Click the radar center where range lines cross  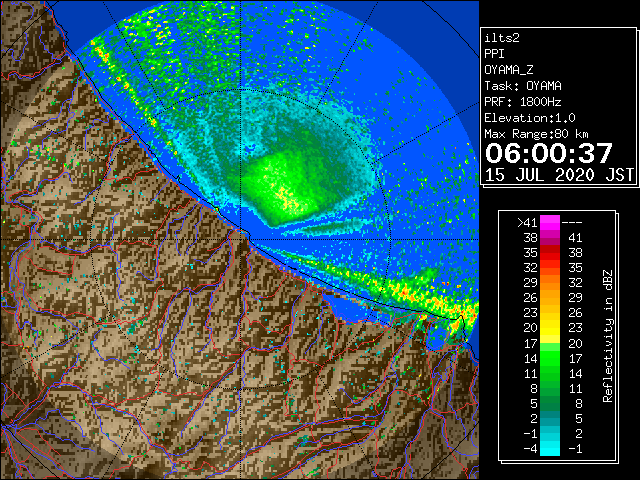click(x=241, y=239)
